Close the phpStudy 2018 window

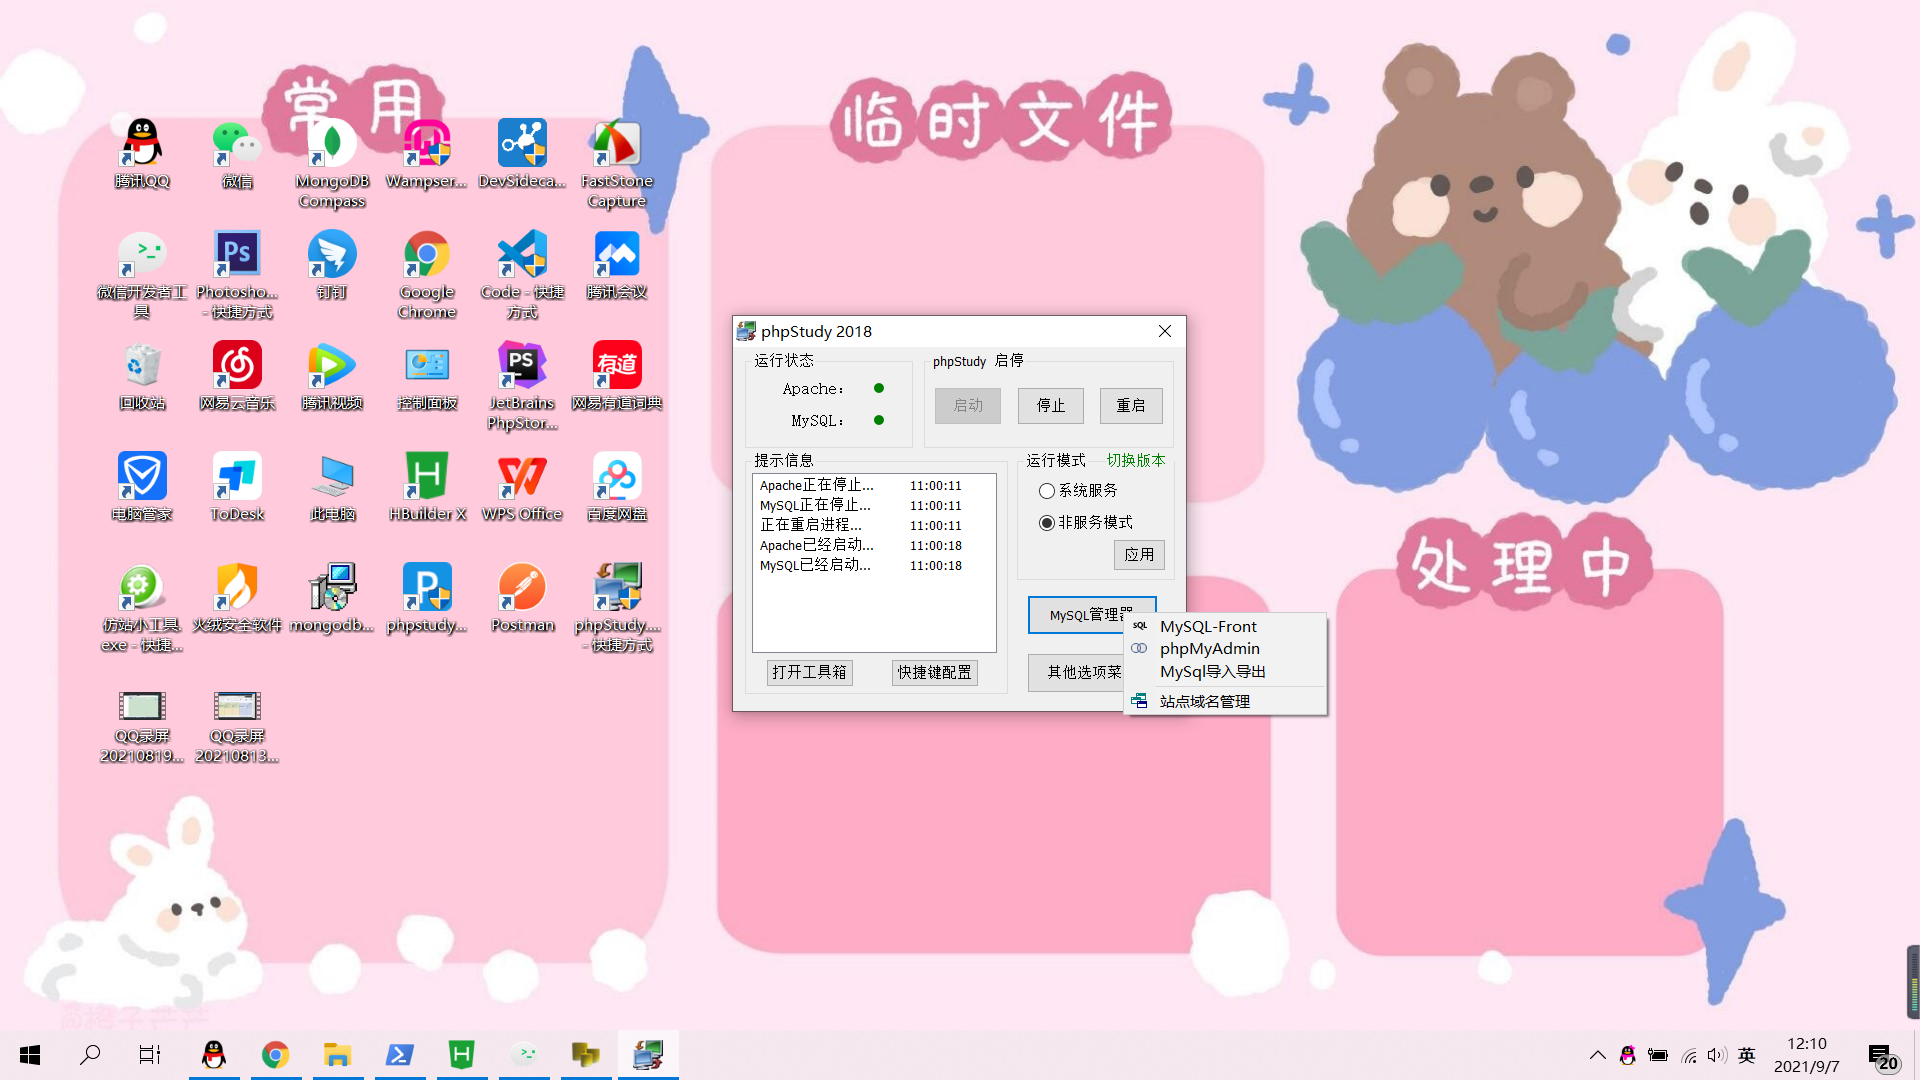pyautogui.click(x=1164, y=332)
